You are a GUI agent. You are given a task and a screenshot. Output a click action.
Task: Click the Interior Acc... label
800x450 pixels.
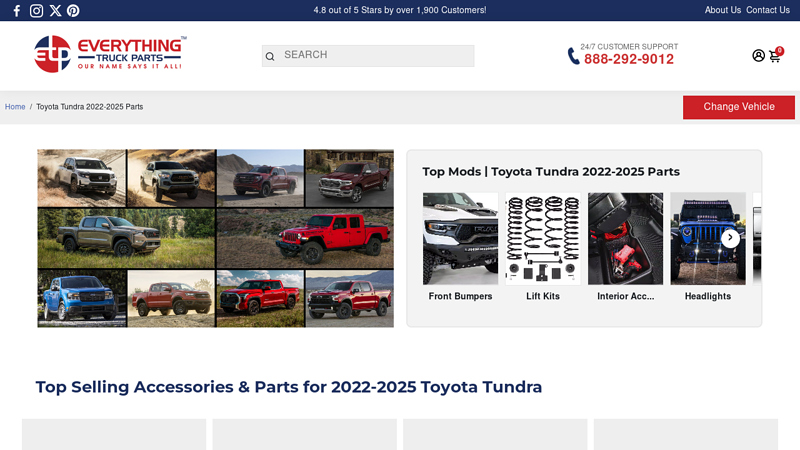pyautogui.click(x=626, y=296)
